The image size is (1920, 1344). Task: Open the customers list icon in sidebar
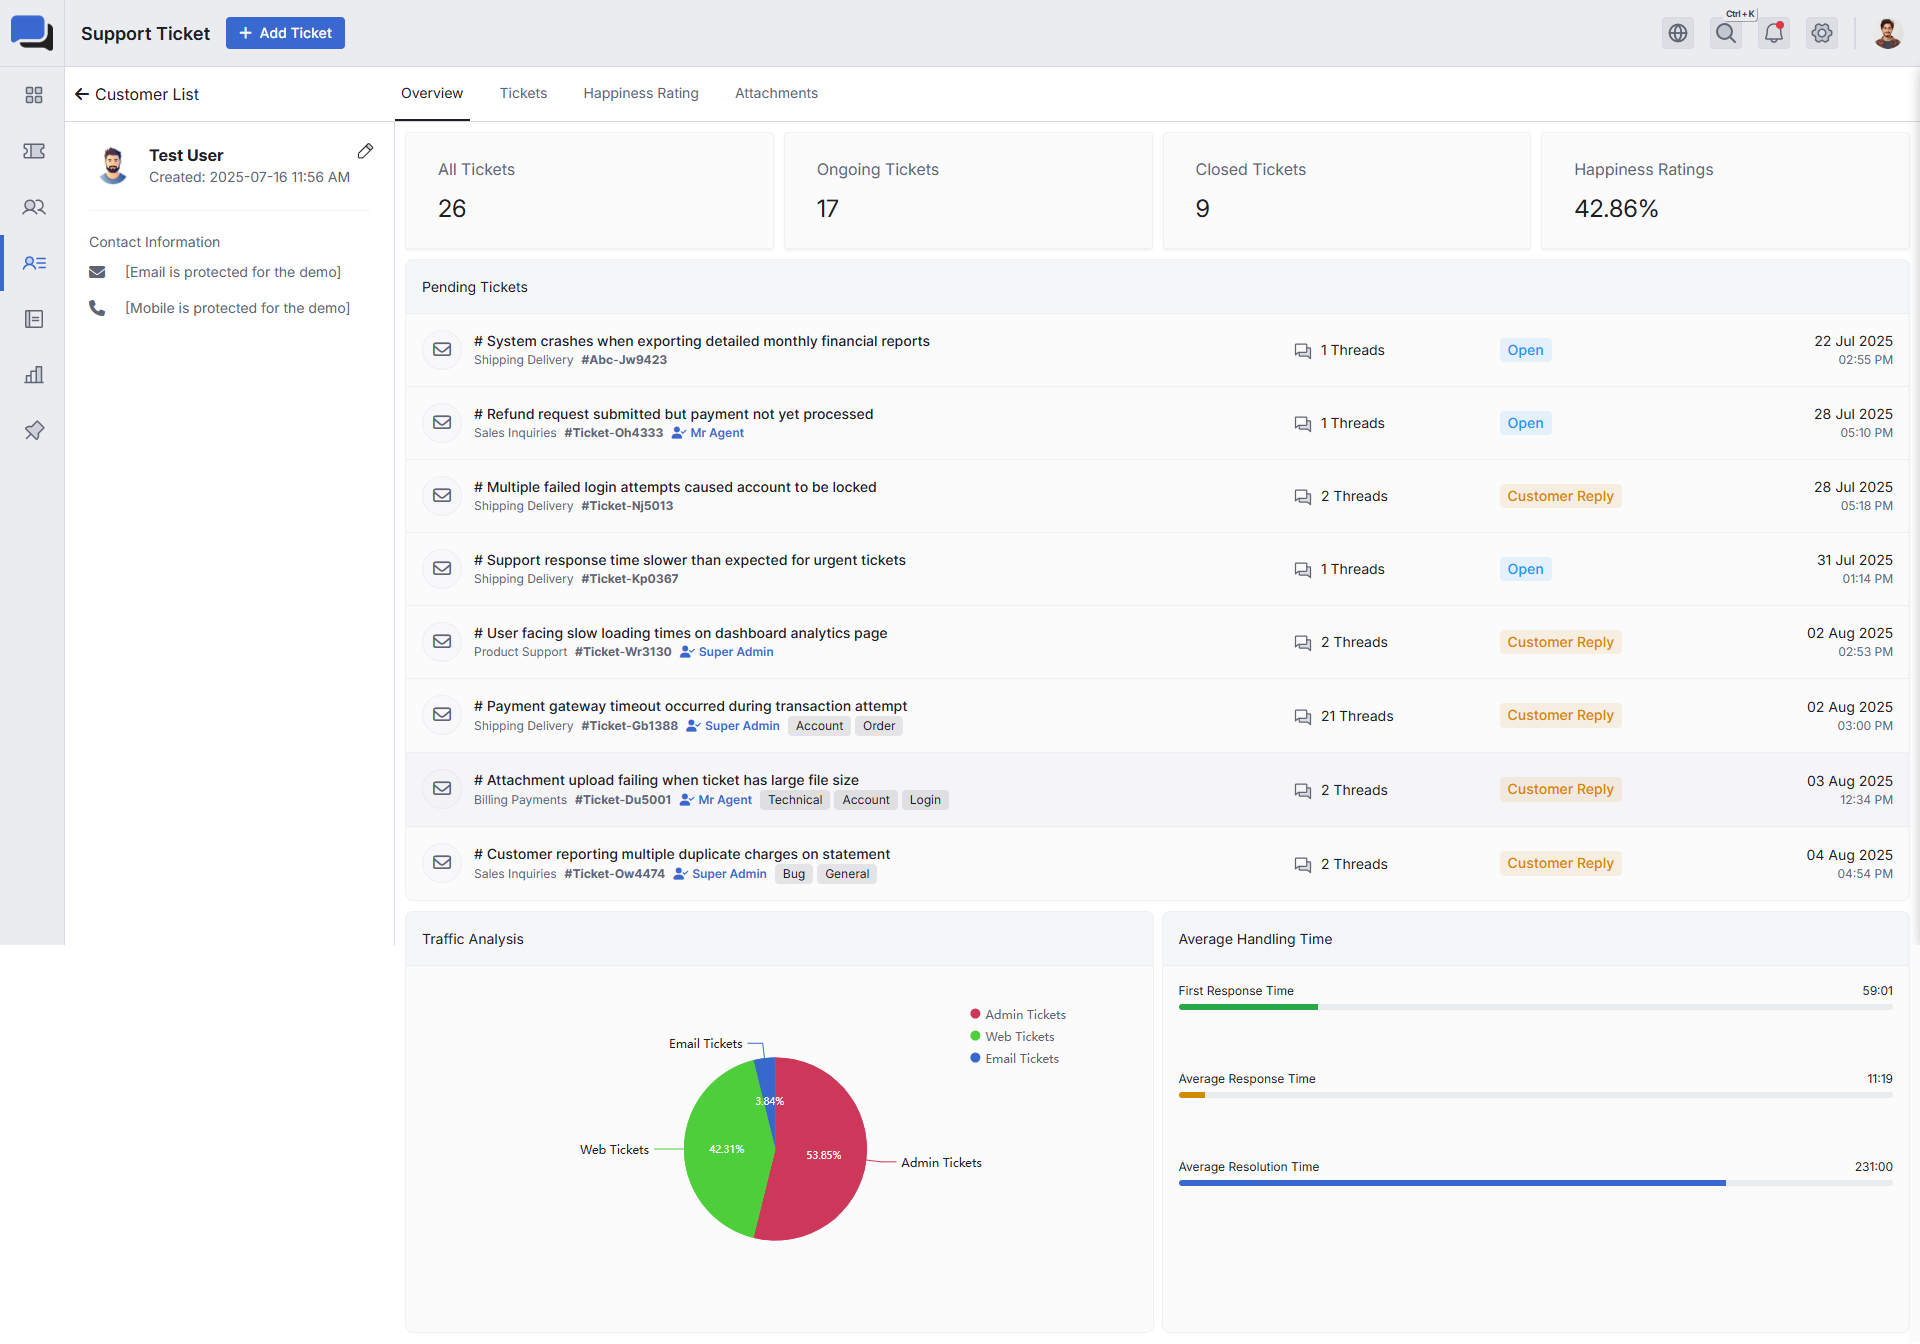pyautogui.click(x=34, y=263)
